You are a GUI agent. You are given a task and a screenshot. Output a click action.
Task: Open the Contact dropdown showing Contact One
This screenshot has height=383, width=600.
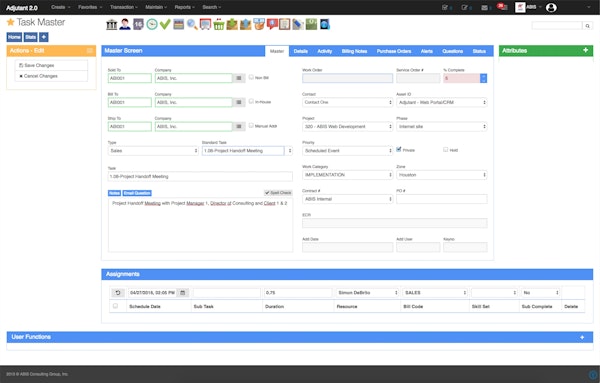[347, 102]
